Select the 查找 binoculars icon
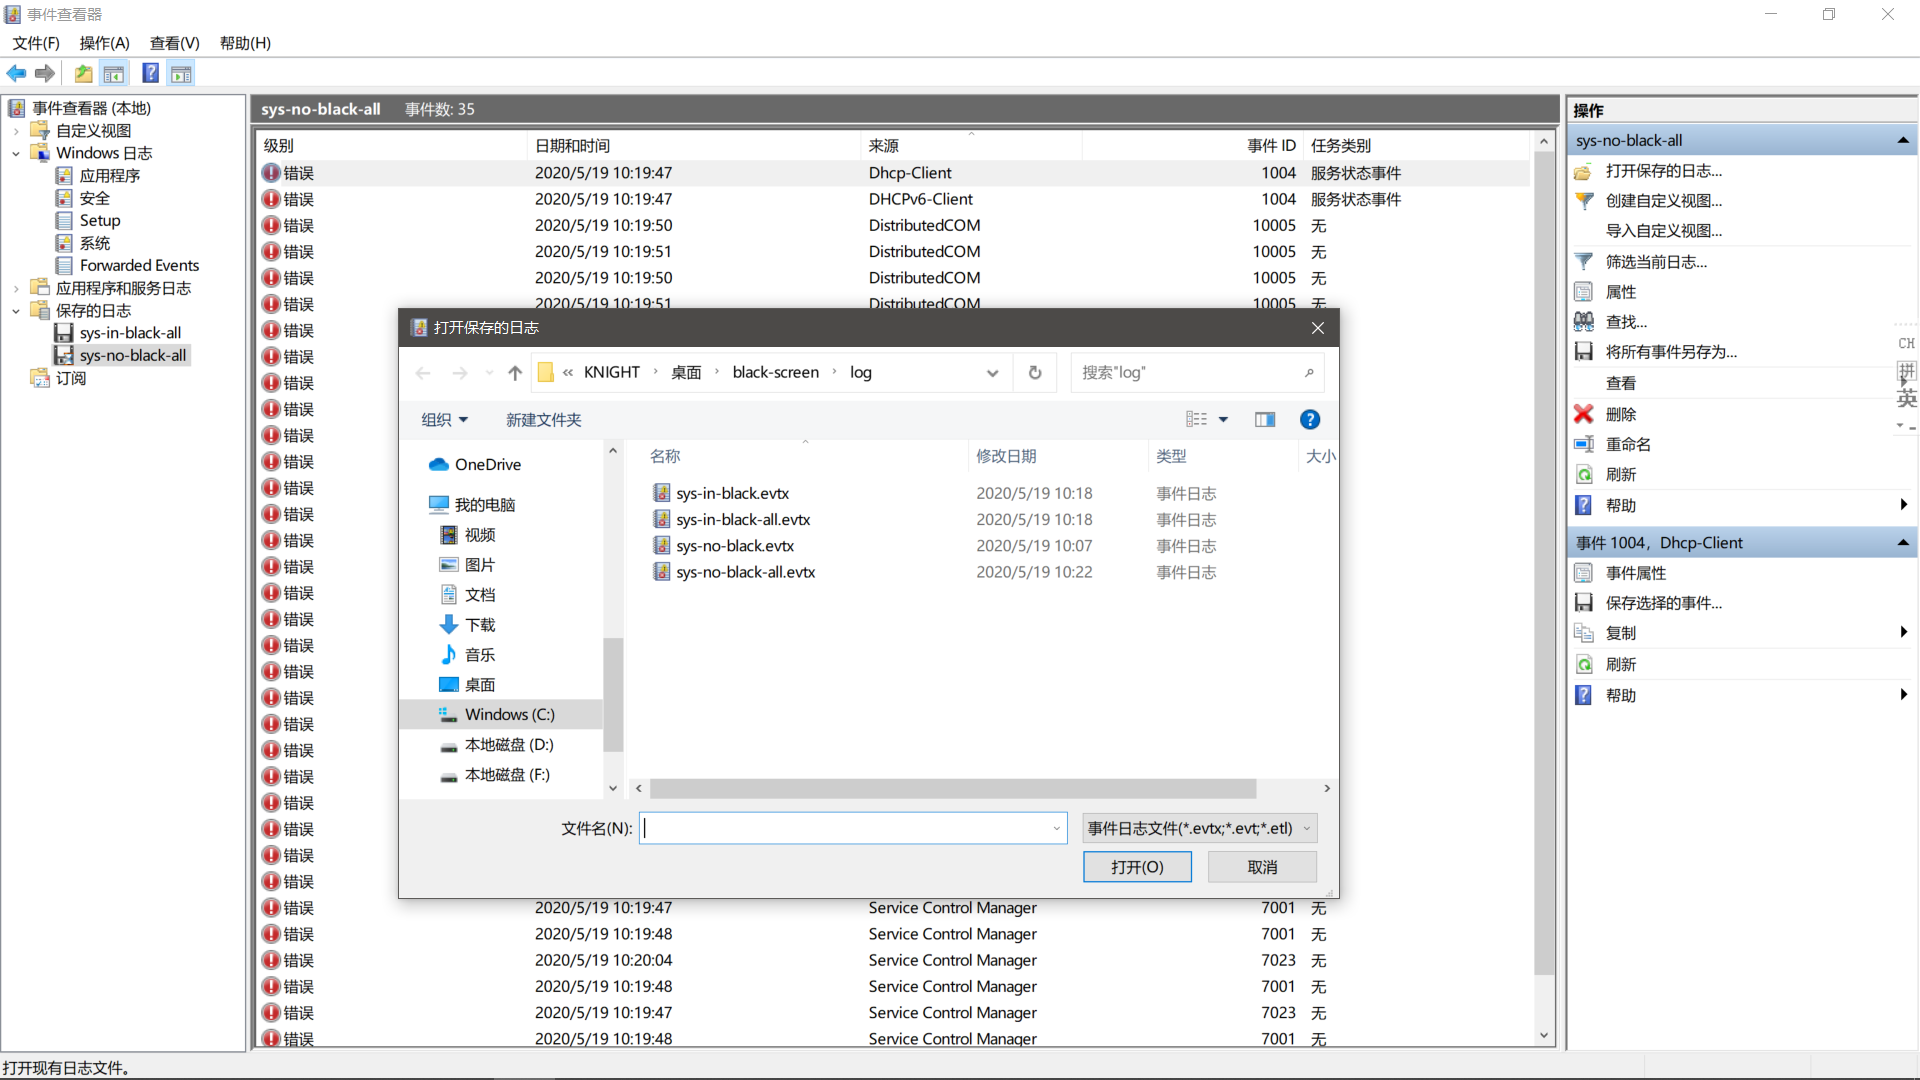 (1584, 321)
